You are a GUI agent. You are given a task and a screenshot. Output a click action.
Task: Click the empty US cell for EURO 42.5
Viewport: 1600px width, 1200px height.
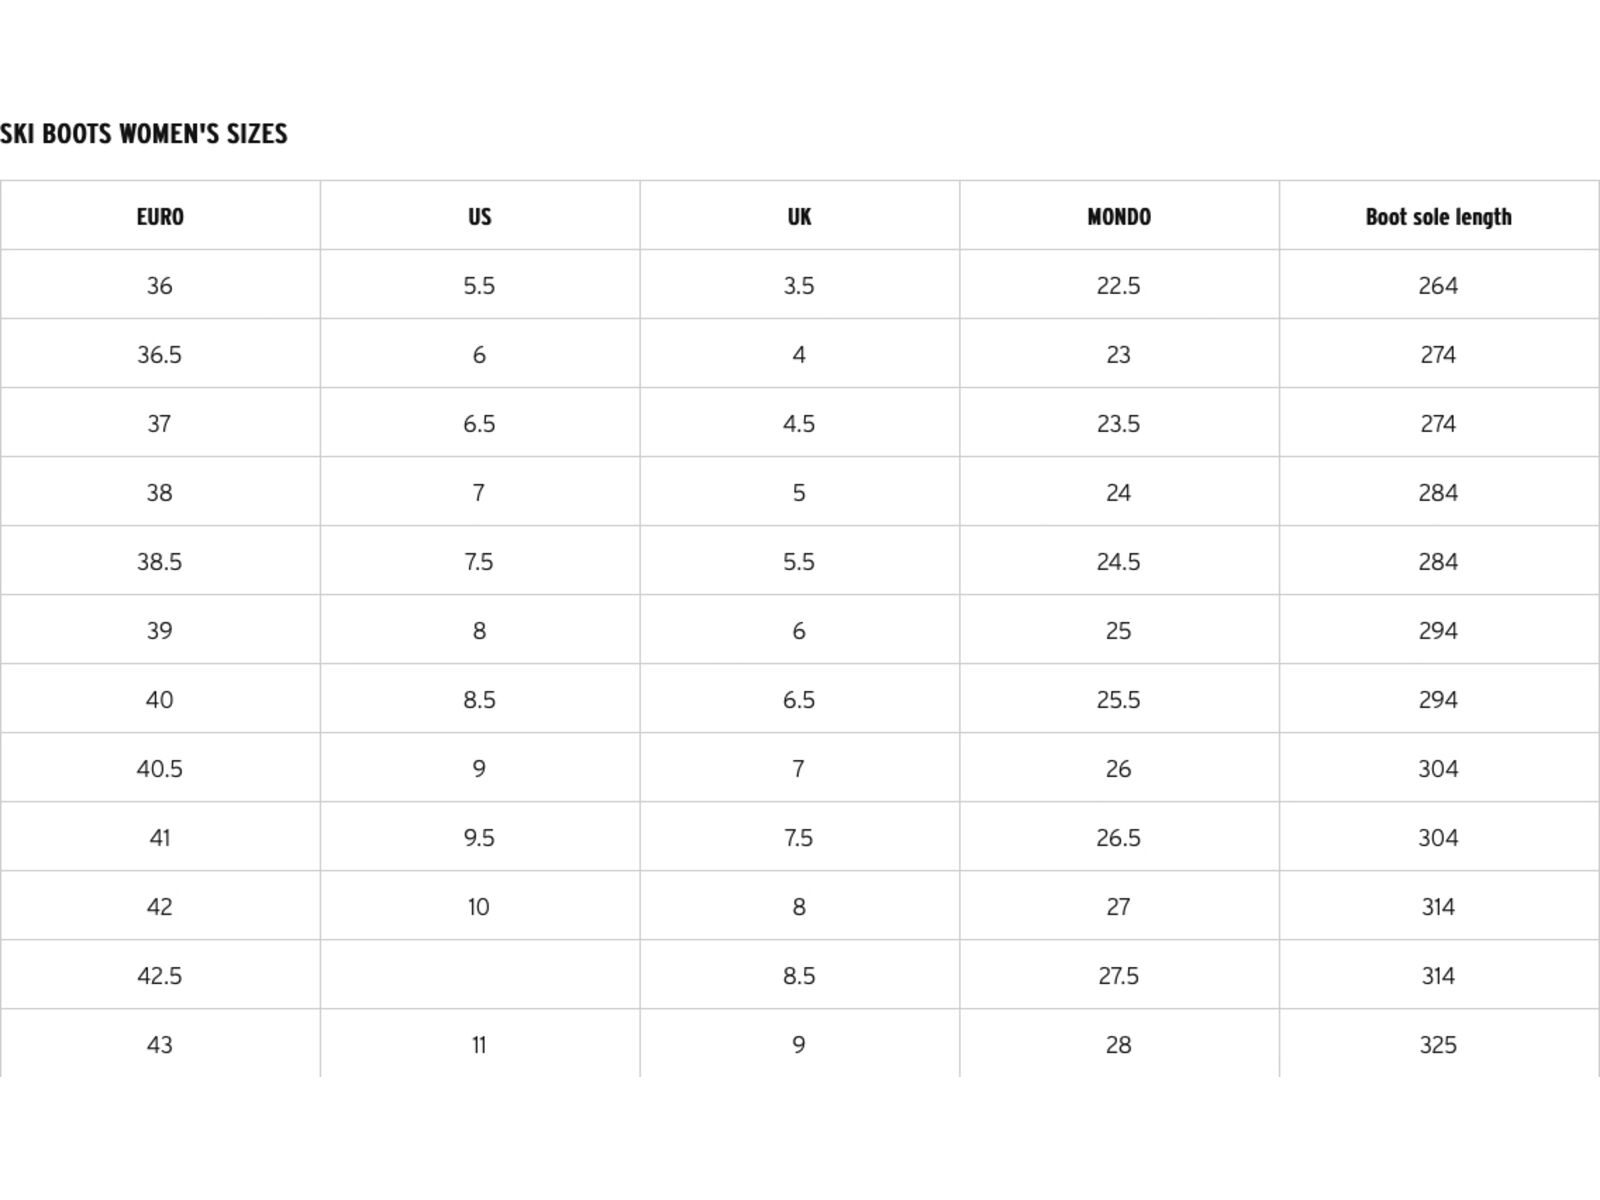pyautogui.click(x=480, y=975)
